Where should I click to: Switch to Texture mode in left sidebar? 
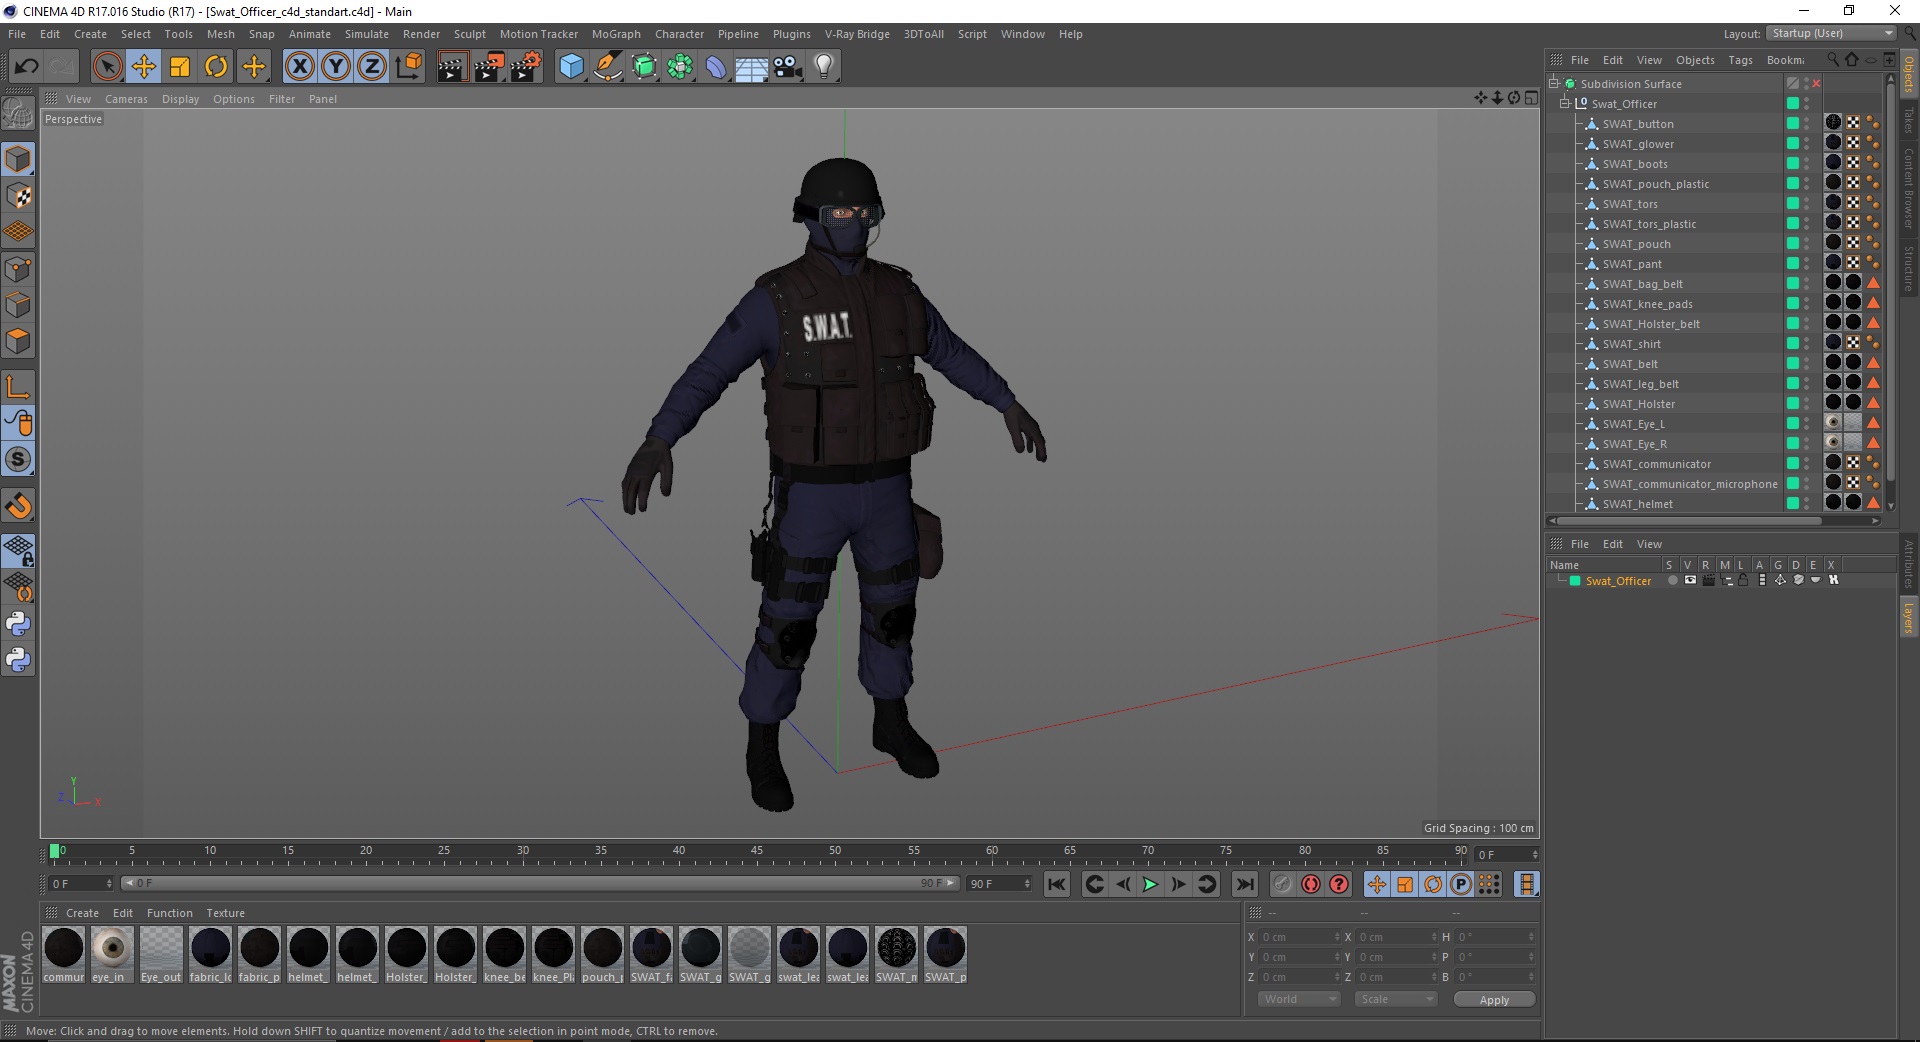[18, 196]
